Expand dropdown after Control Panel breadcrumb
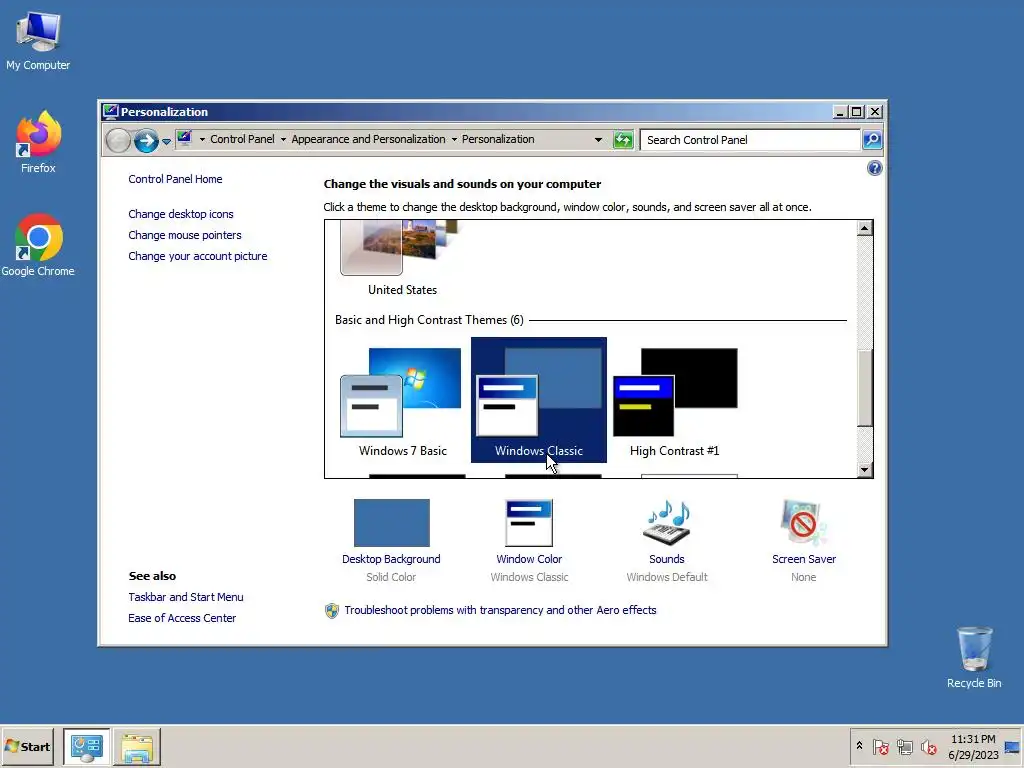 (x=283, y=139)
